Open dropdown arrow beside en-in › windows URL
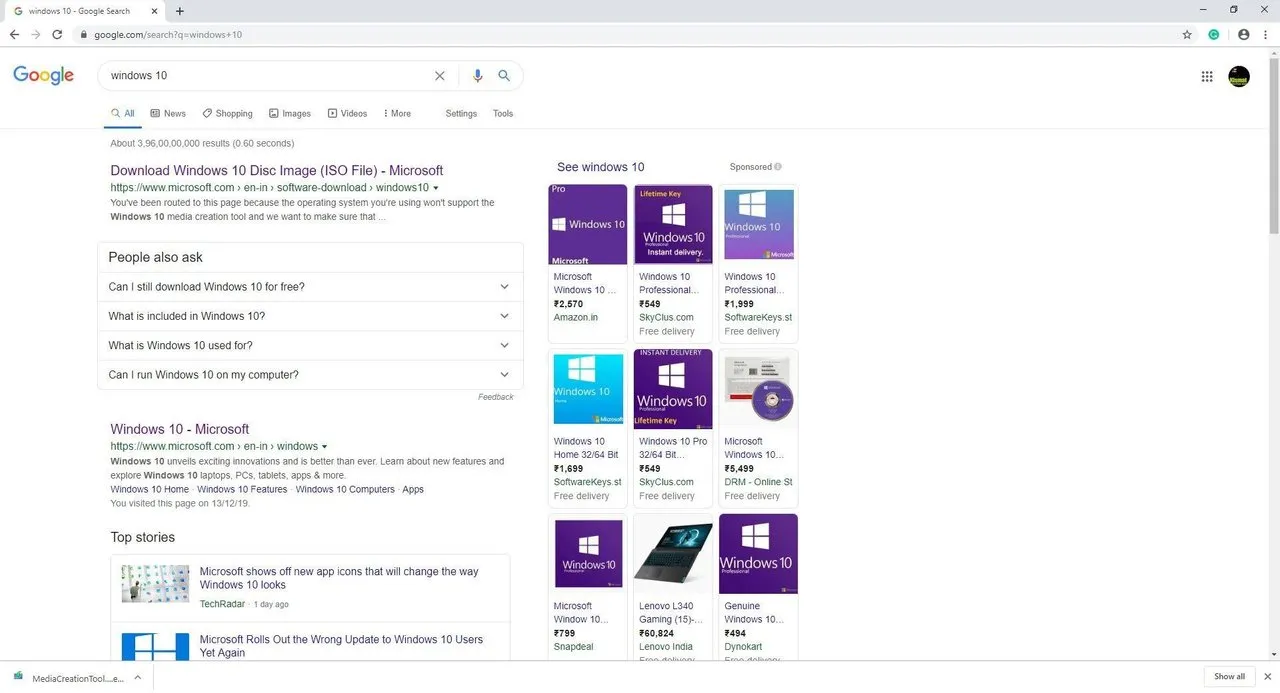 click(325, 446)
